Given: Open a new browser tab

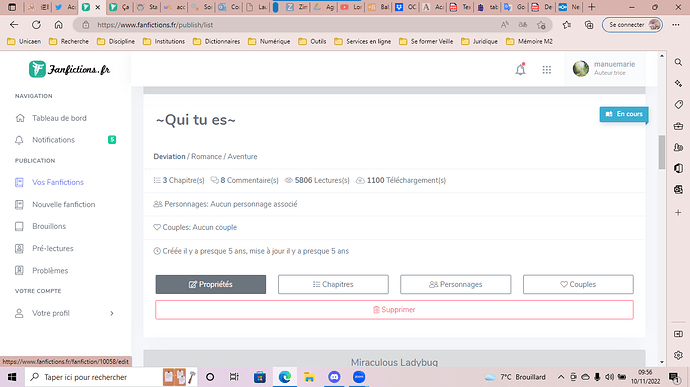Looking at the screenshot, I should pos(591,7).
